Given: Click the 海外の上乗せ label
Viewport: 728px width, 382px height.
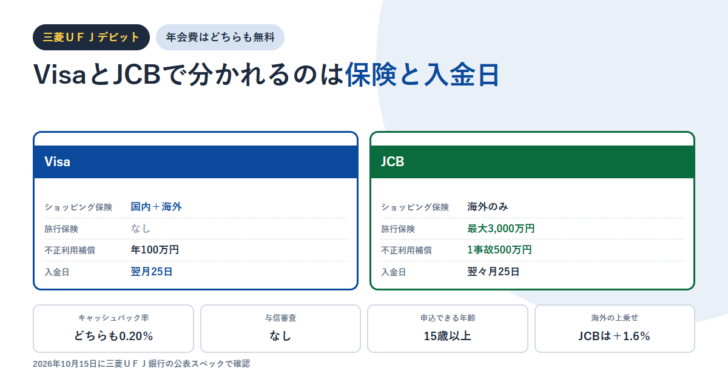Looking at the screenshot, I should [615, 318].
